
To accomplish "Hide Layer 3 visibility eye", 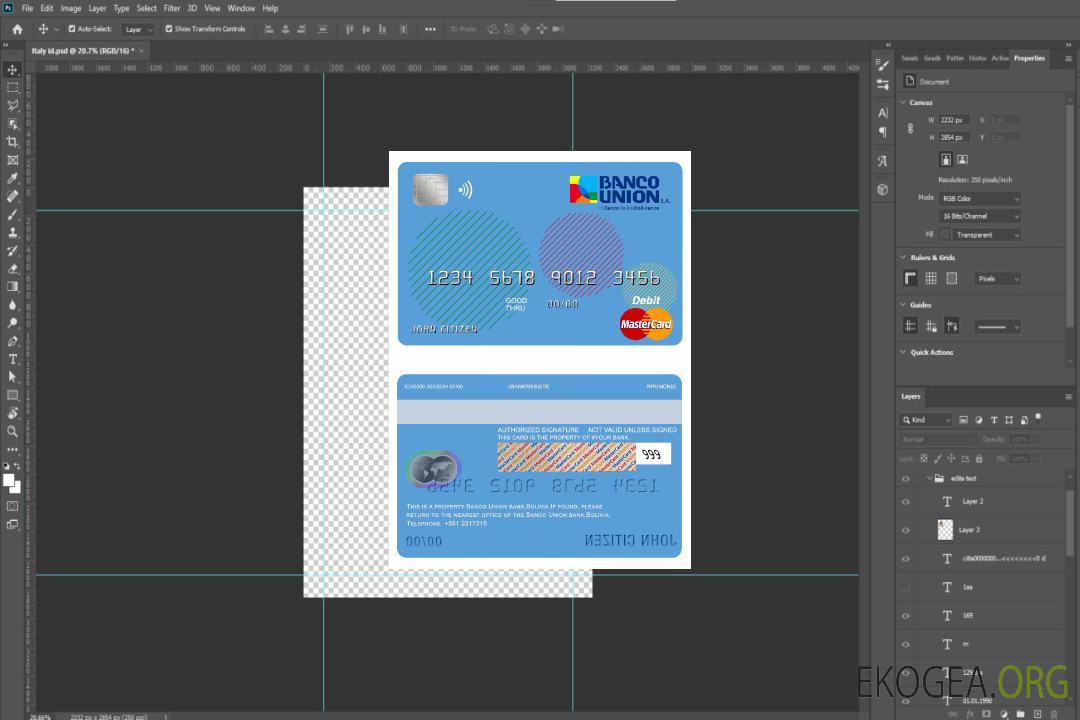I will click(906, 531).
